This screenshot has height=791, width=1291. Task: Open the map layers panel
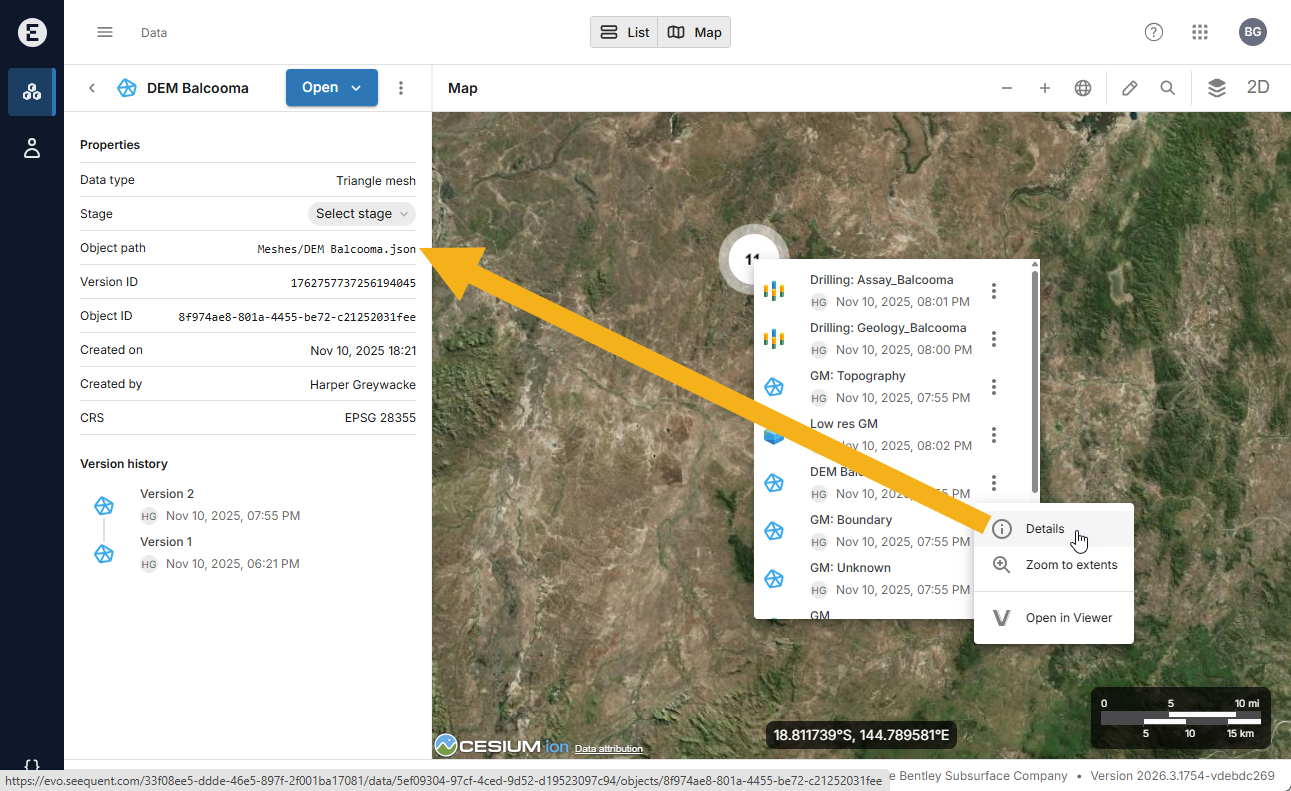1216,88
